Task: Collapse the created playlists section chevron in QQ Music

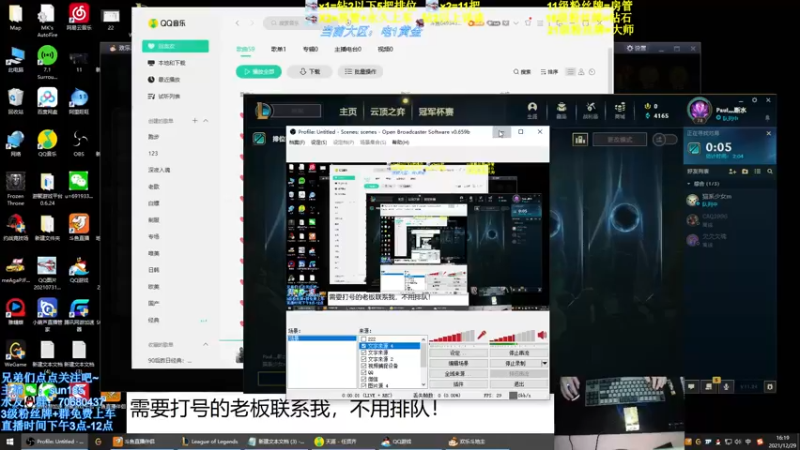Action: [206, 121]
